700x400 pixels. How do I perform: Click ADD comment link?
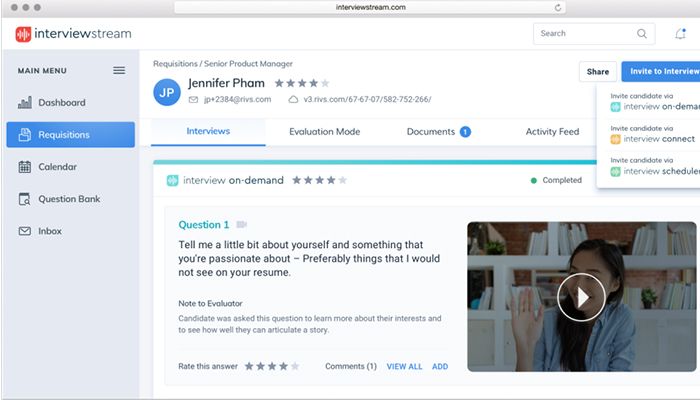(440, 367)
